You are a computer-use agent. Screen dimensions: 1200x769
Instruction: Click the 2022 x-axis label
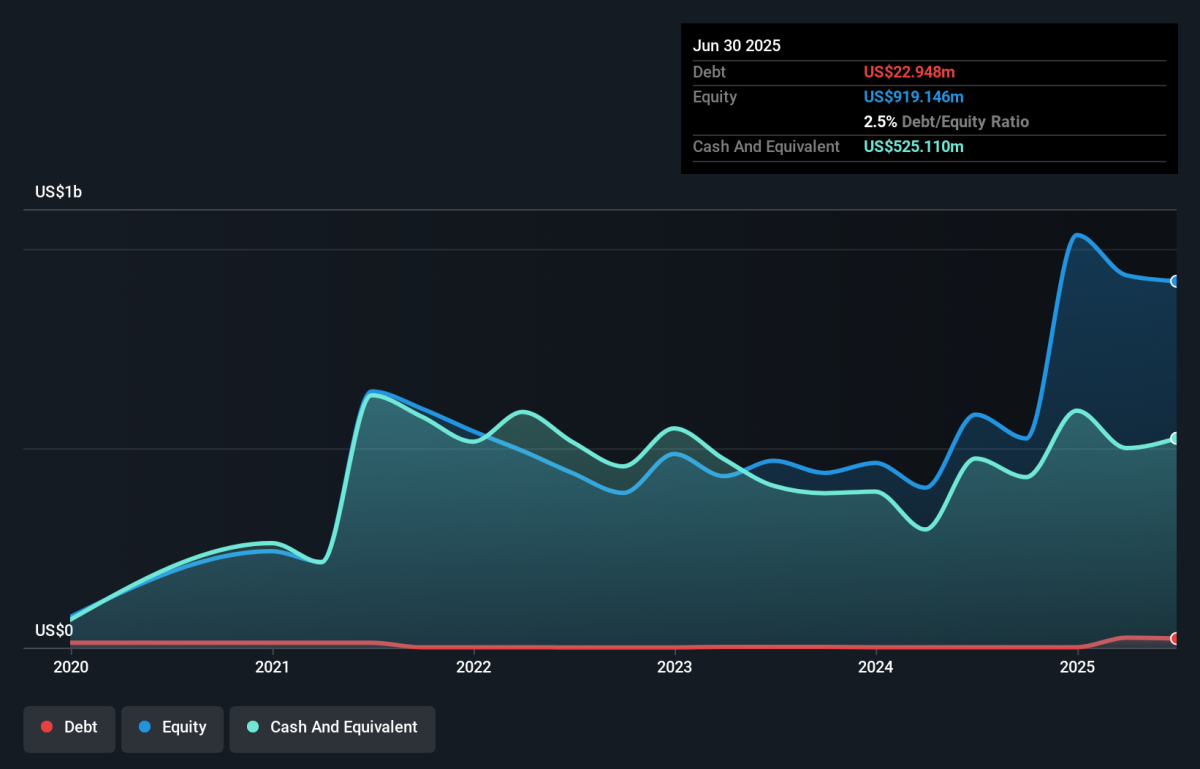point(473,667)
